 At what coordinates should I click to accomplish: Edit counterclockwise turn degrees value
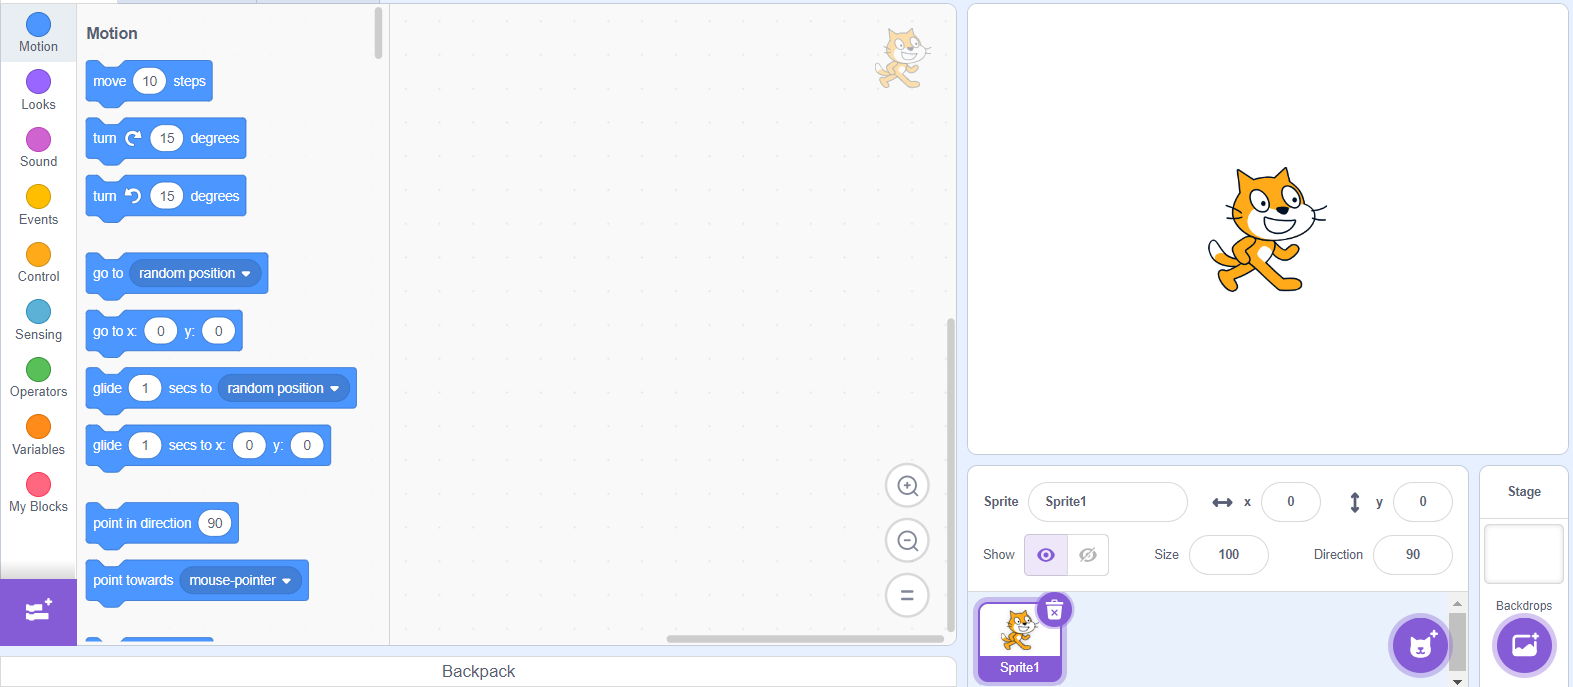[167, 196]
